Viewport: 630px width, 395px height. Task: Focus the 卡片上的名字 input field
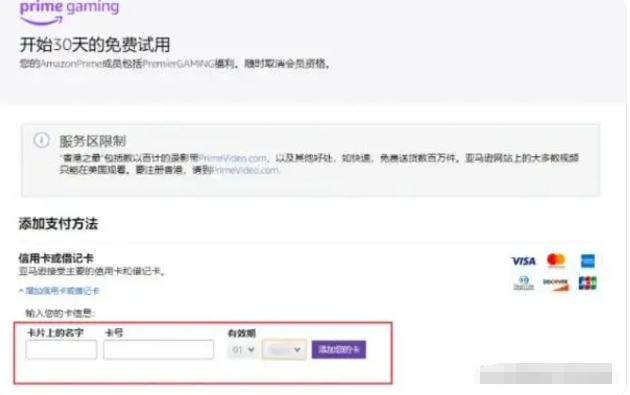pos(61,350)
